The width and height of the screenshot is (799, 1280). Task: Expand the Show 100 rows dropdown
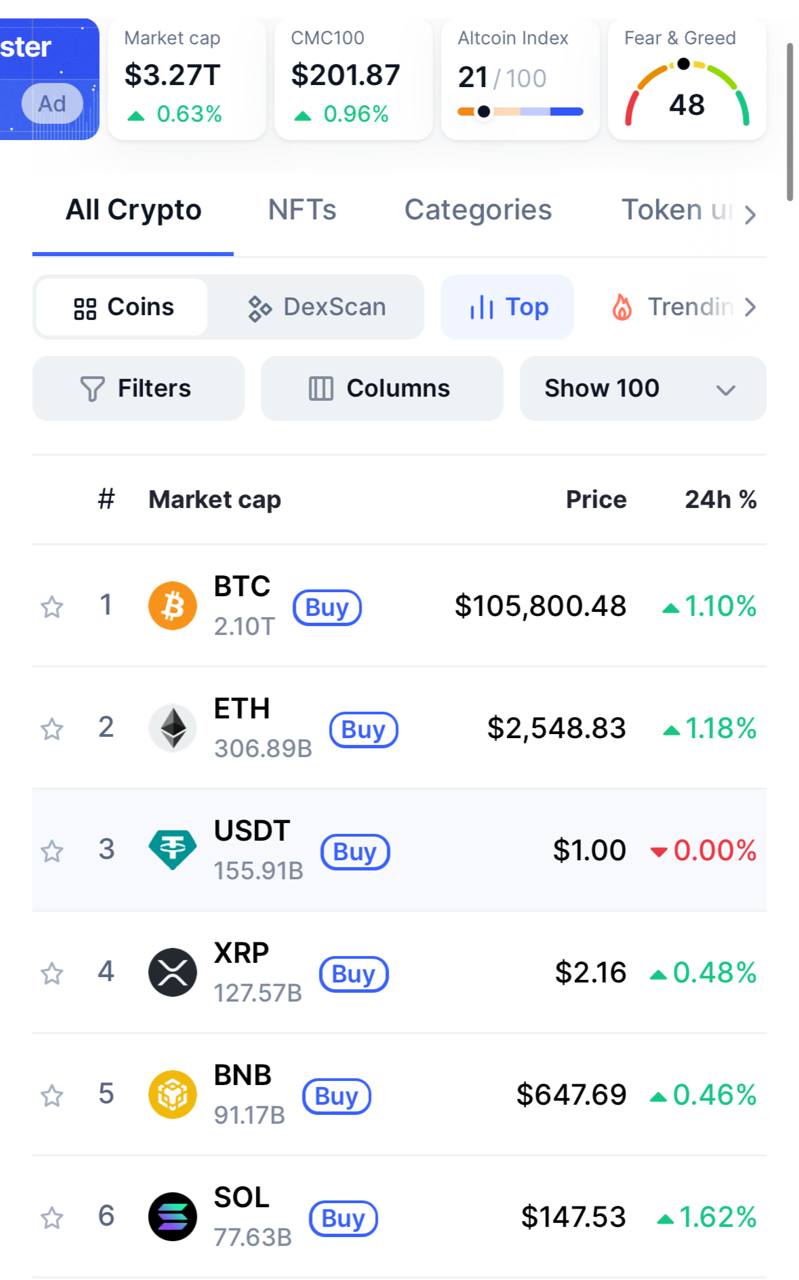click(x=643, y=388)
